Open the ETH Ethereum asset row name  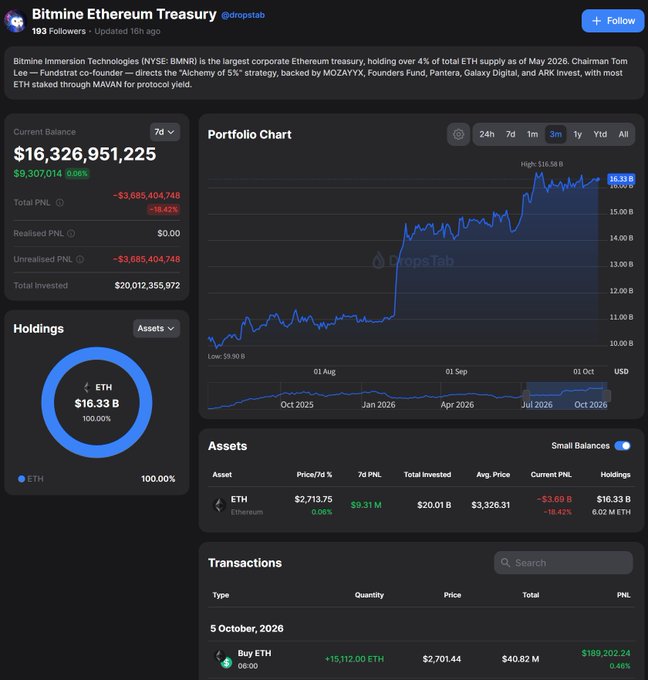pyautogui.click(x=246, y=505)
